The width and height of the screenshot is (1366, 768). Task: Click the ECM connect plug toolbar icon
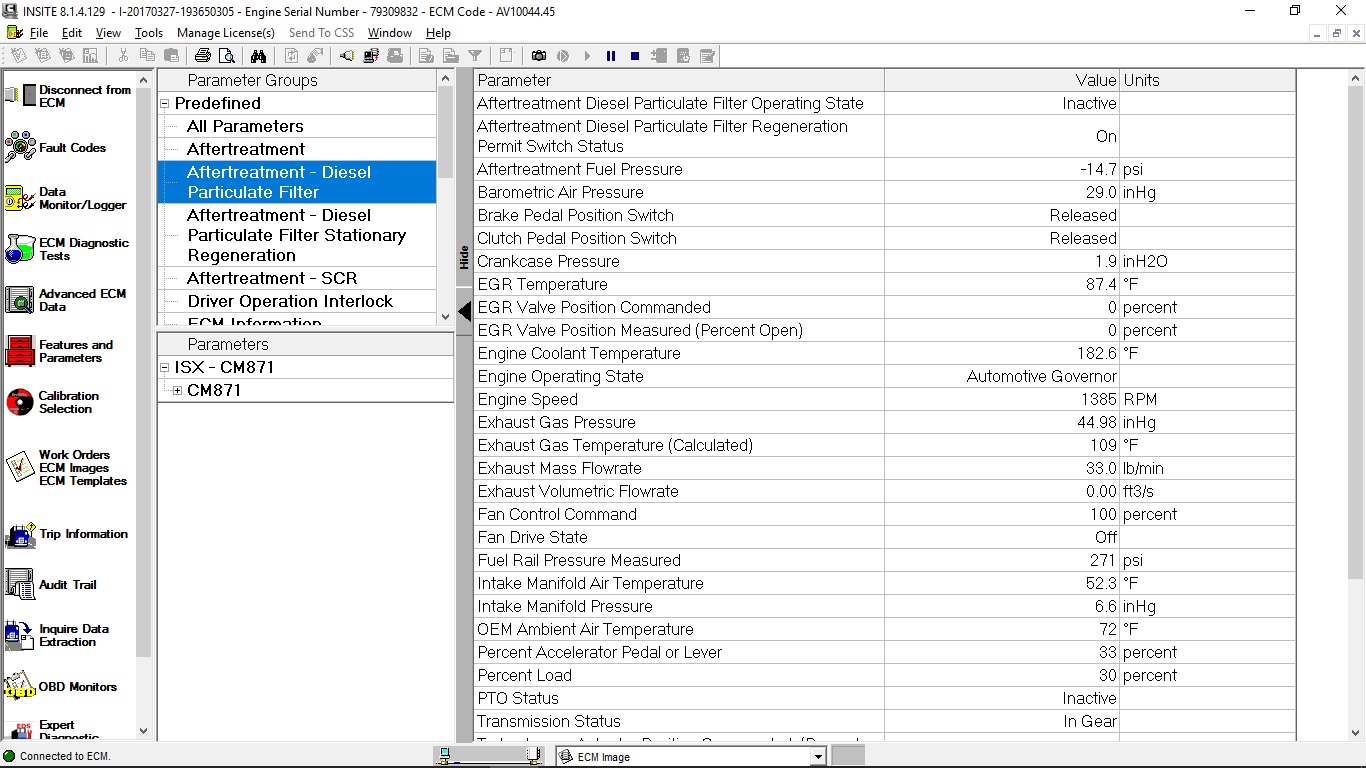click(346, 56)
